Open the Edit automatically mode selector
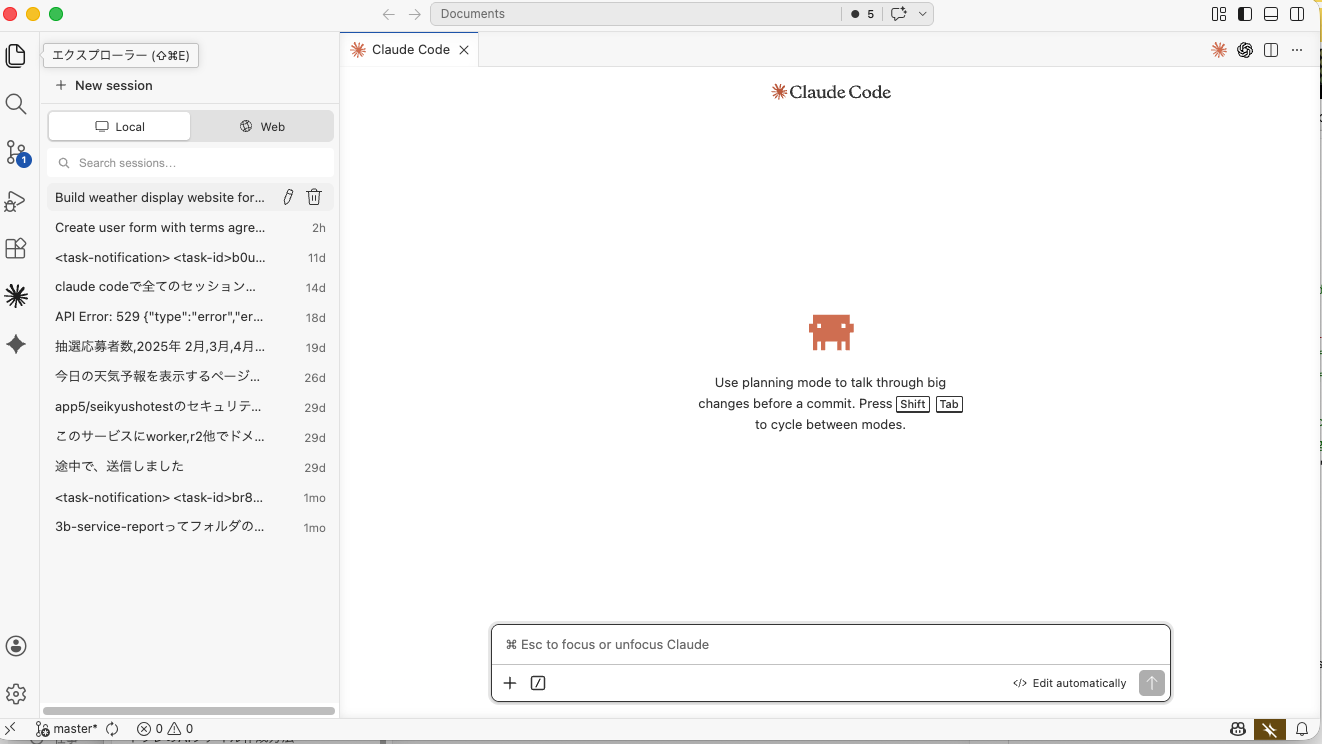 (x=1070, y=683)
